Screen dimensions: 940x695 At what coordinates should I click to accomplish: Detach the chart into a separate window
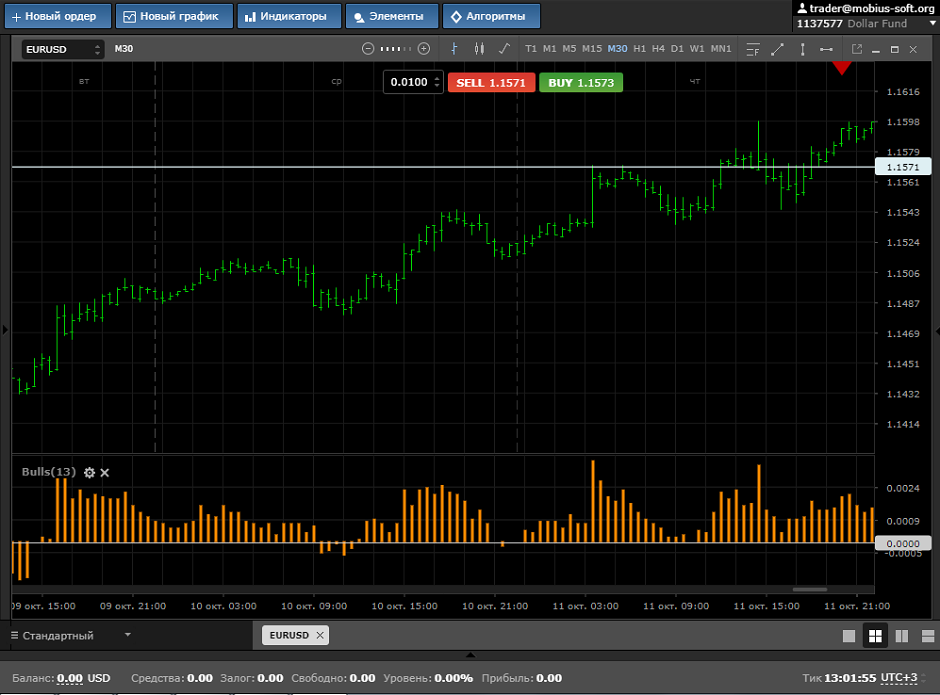[x=857, y=49]
